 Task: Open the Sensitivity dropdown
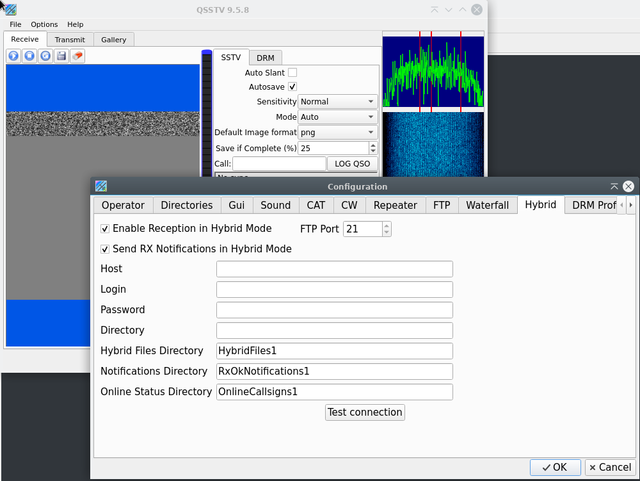coord(337,102)
